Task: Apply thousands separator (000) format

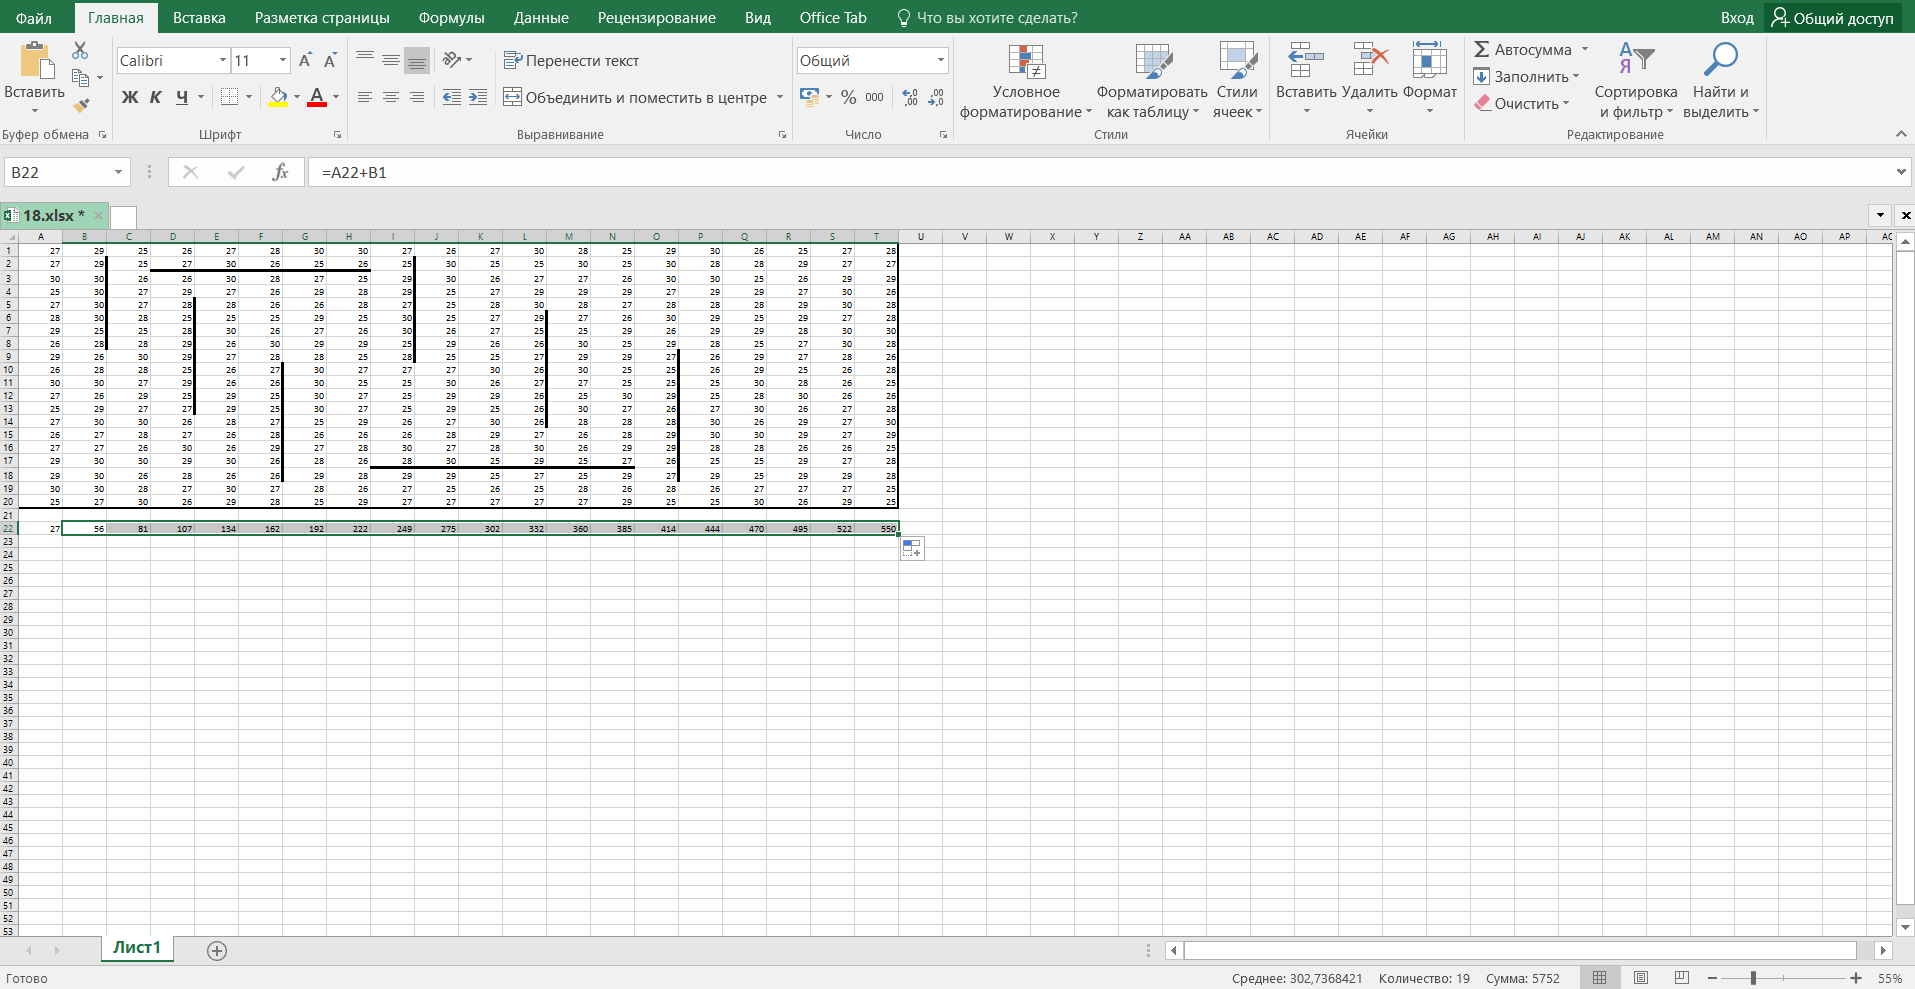Action: pyautogui.click(x=874, y=97)
